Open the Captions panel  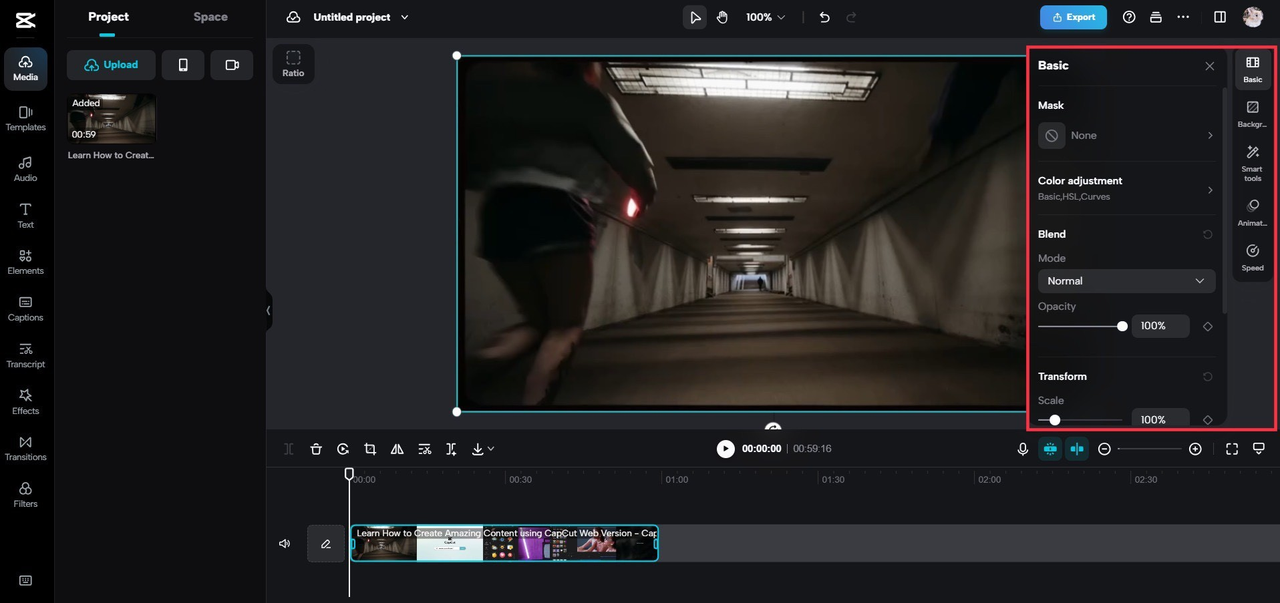[x=25, y=309]
